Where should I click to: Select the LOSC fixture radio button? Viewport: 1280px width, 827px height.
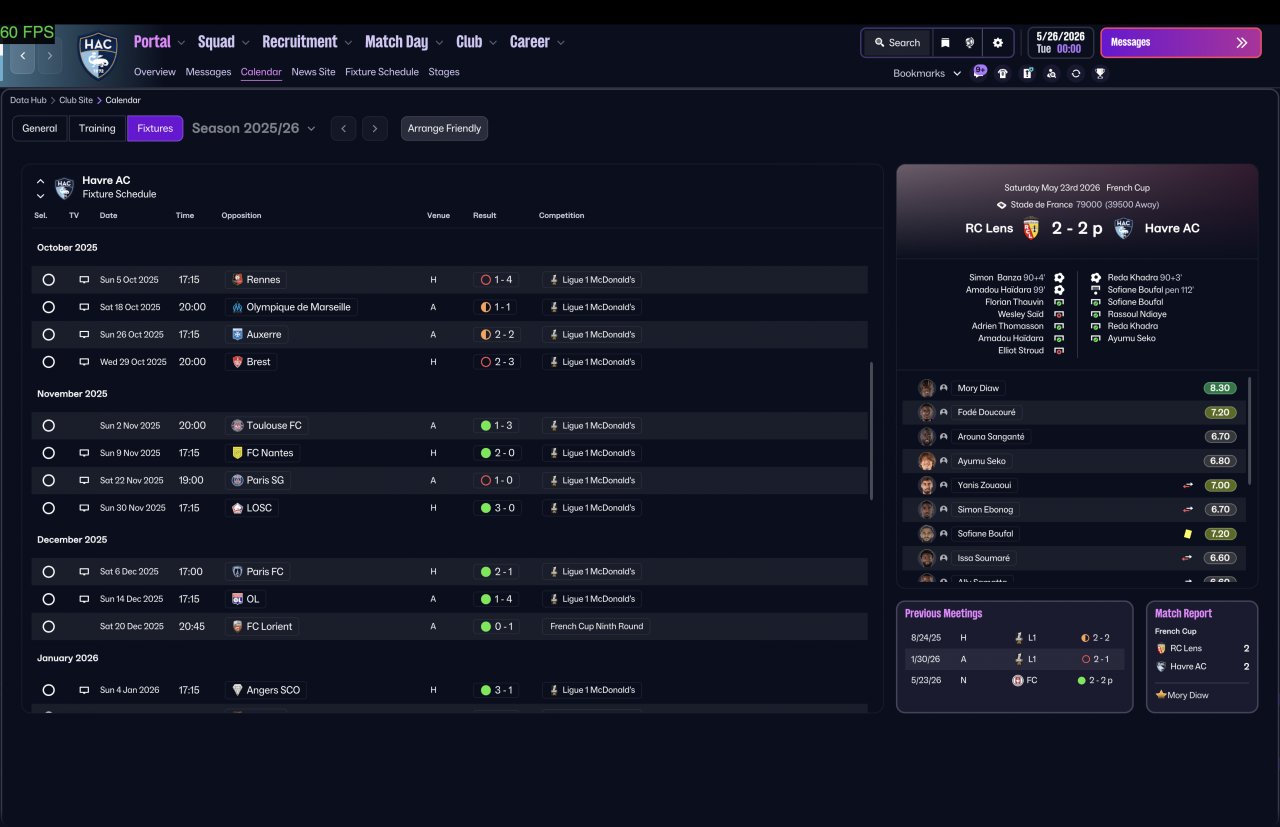(48, 508)
